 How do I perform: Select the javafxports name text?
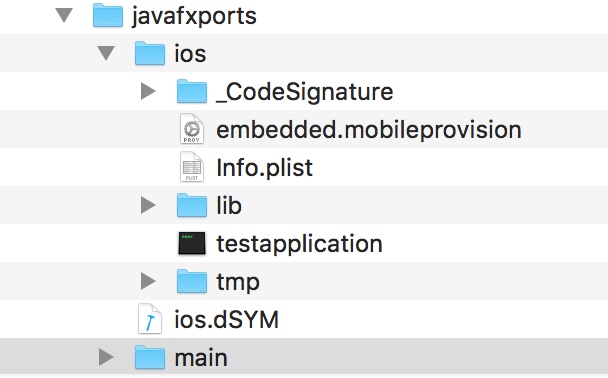coord(194,17)
